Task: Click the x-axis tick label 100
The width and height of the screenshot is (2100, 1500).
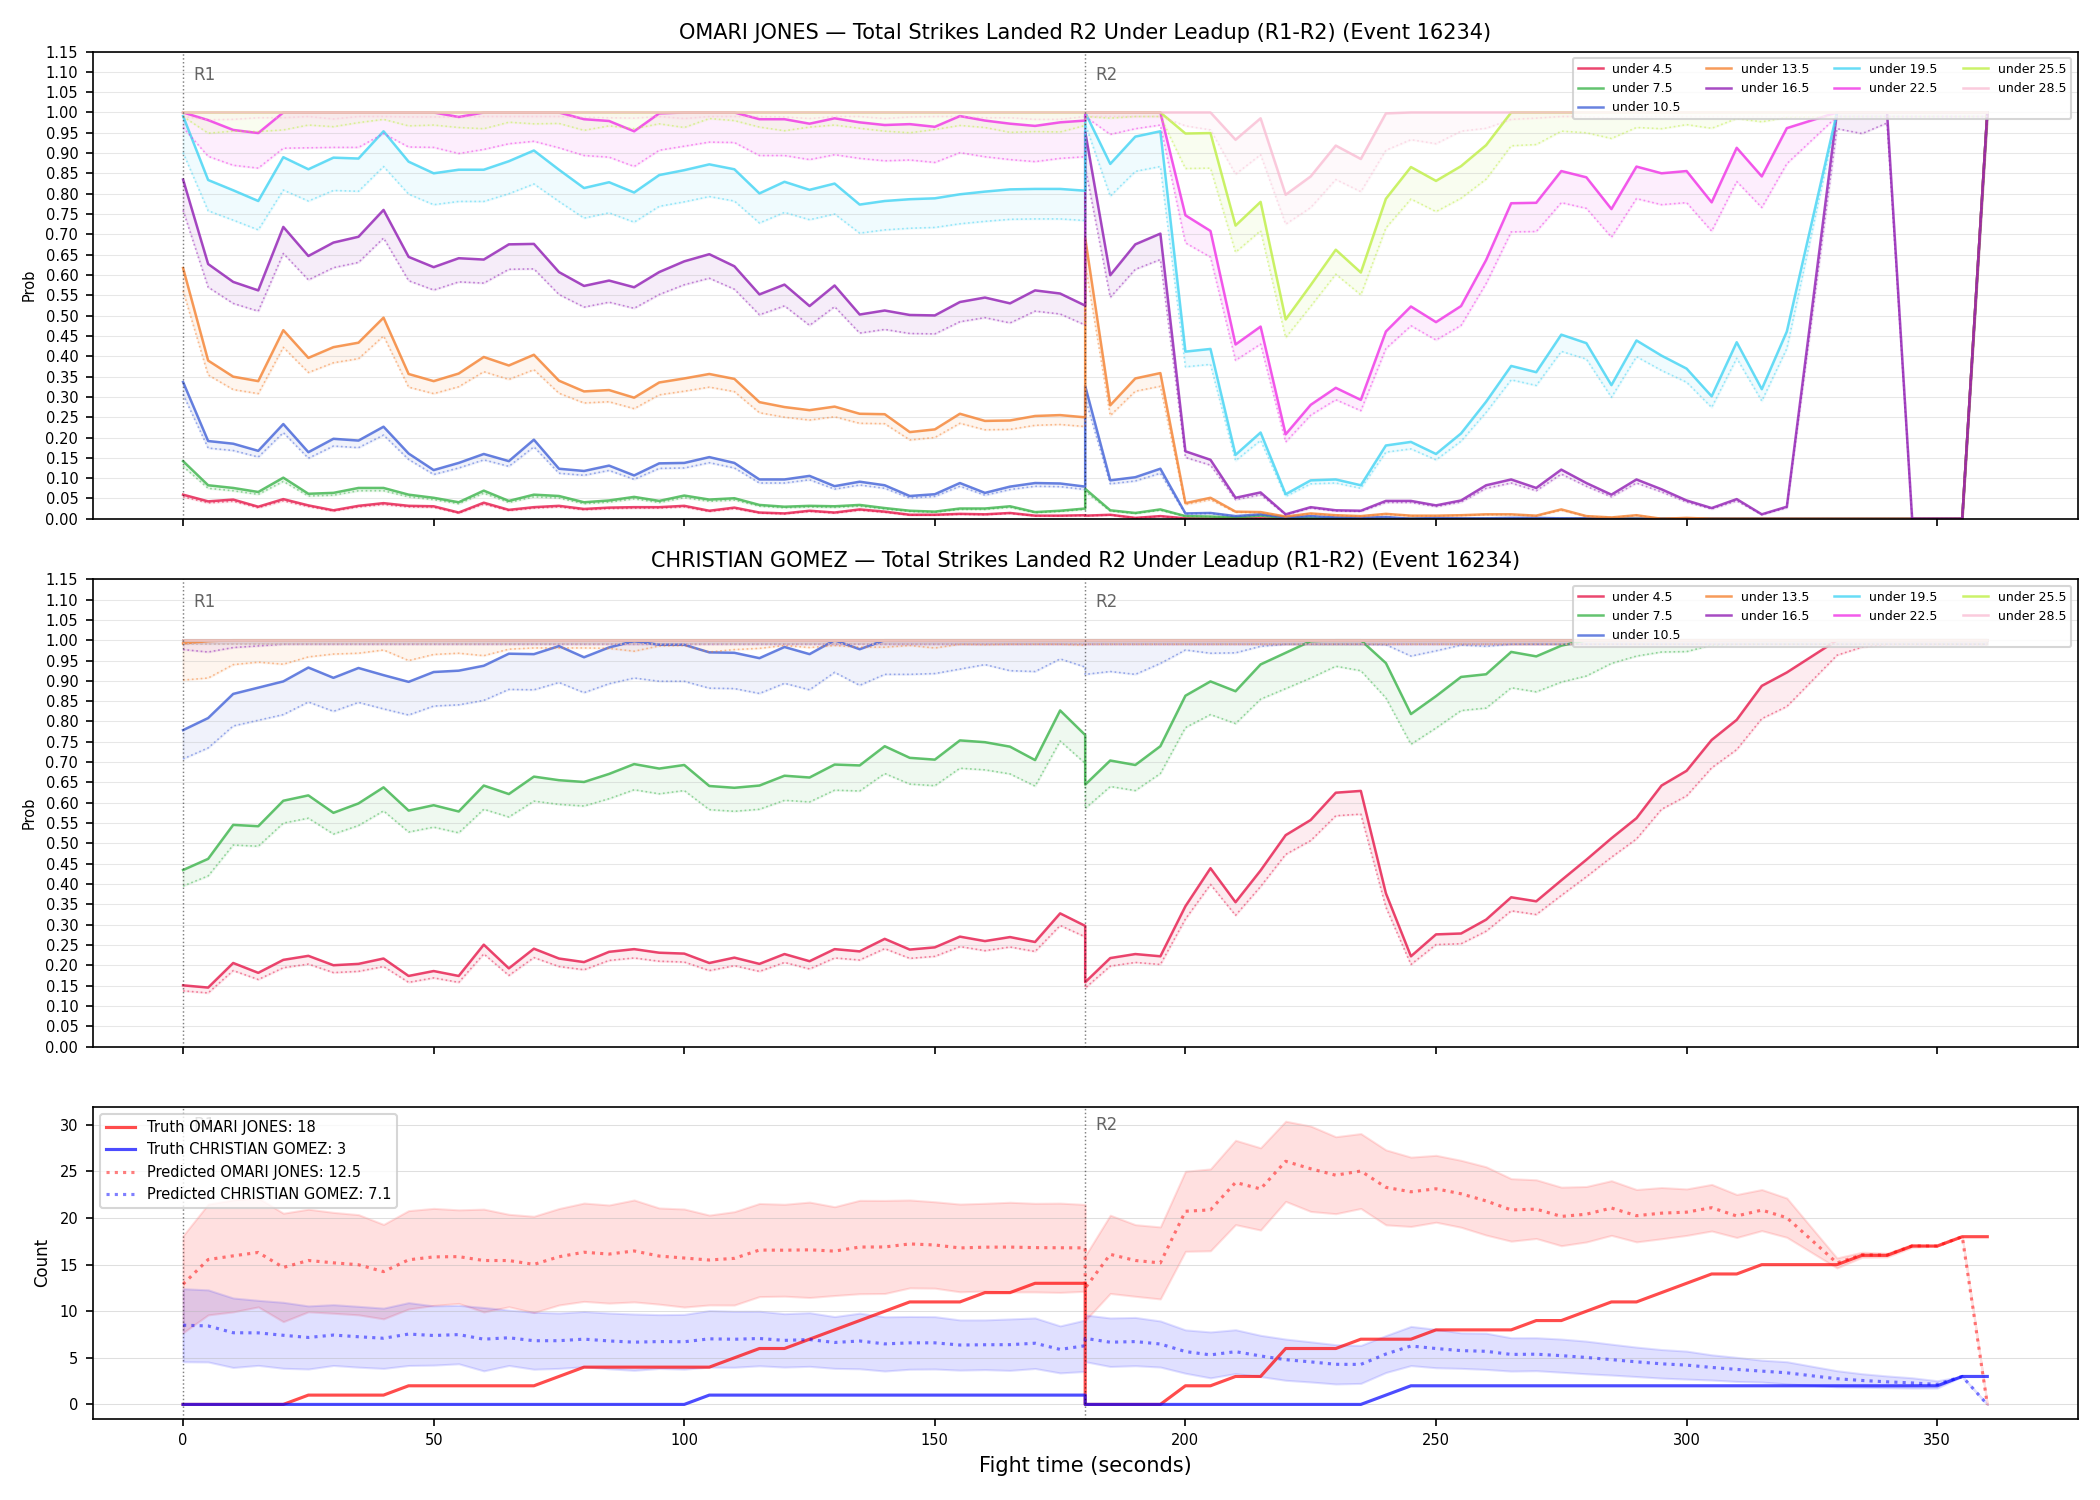Action: click(x=684, y=1440)
